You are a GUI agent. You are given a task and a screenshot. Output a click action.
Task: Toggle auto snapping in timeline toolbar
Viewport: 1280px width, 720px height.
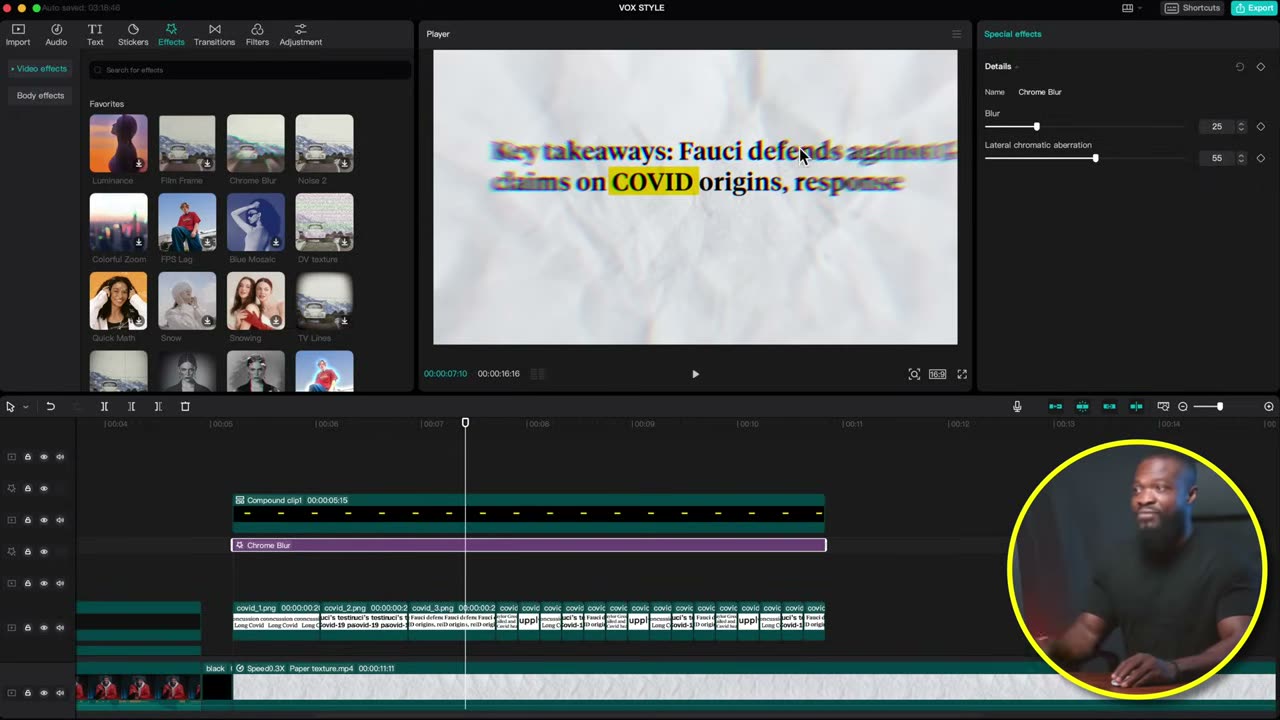click(1082, 407)
